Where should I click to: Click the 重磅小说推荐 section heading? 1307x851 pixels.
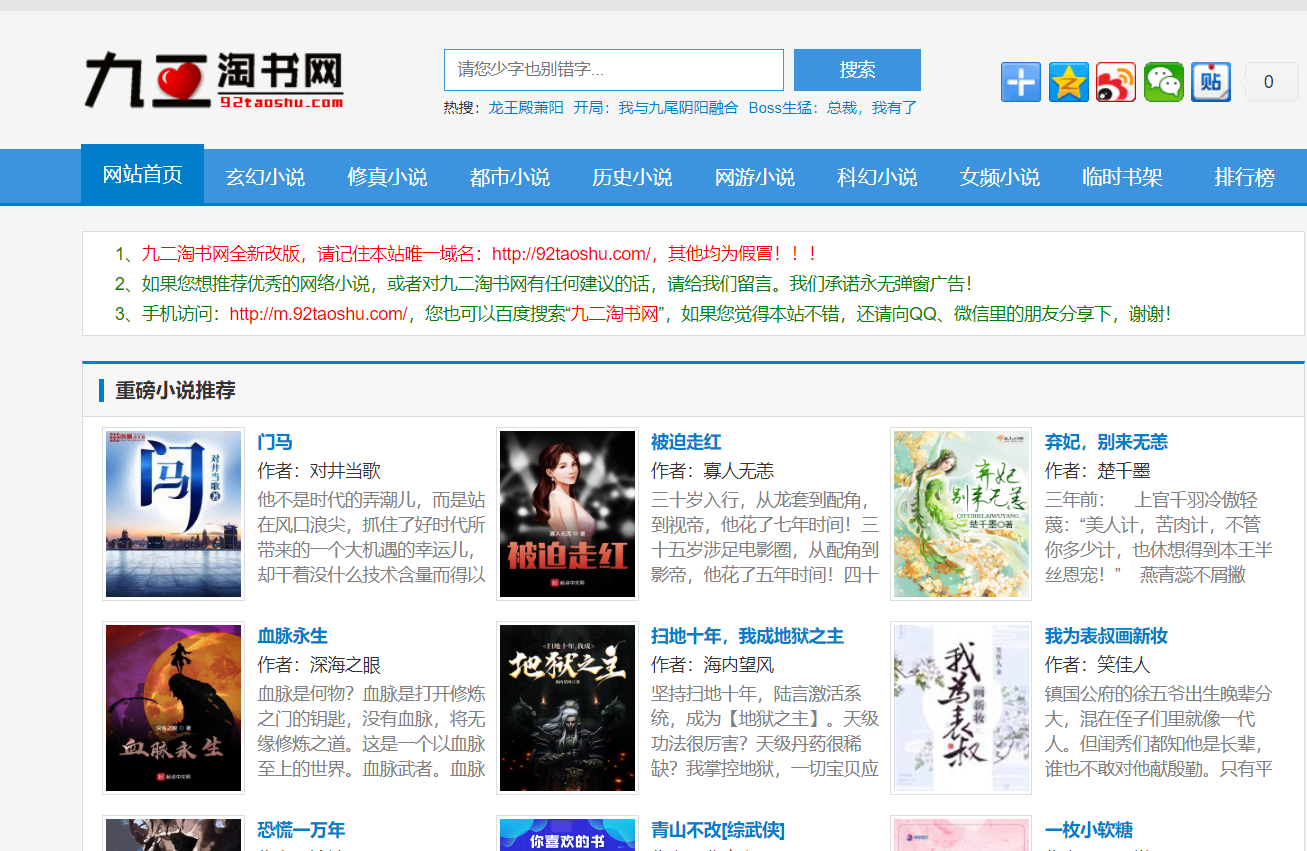(x=175, y=391)
